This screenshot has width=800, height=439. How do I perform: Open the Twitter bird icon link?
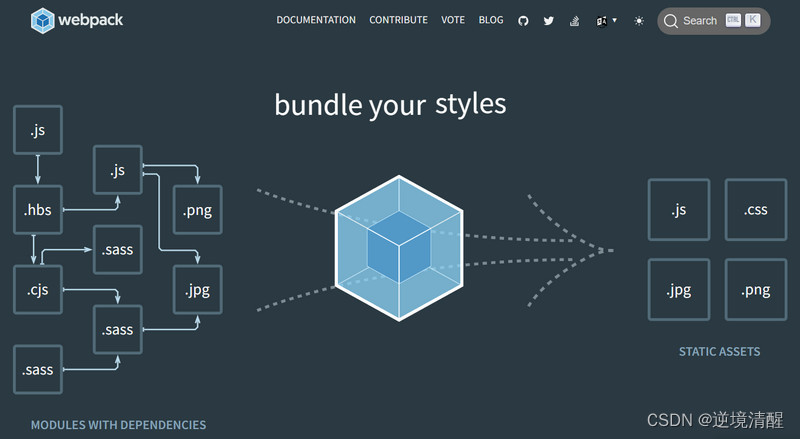[x=548, y=21]
